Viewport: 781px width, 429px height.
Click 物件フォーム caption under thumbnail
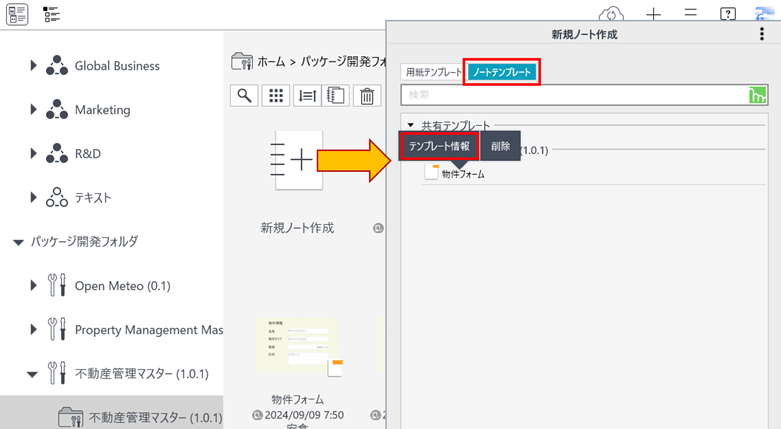298,399
